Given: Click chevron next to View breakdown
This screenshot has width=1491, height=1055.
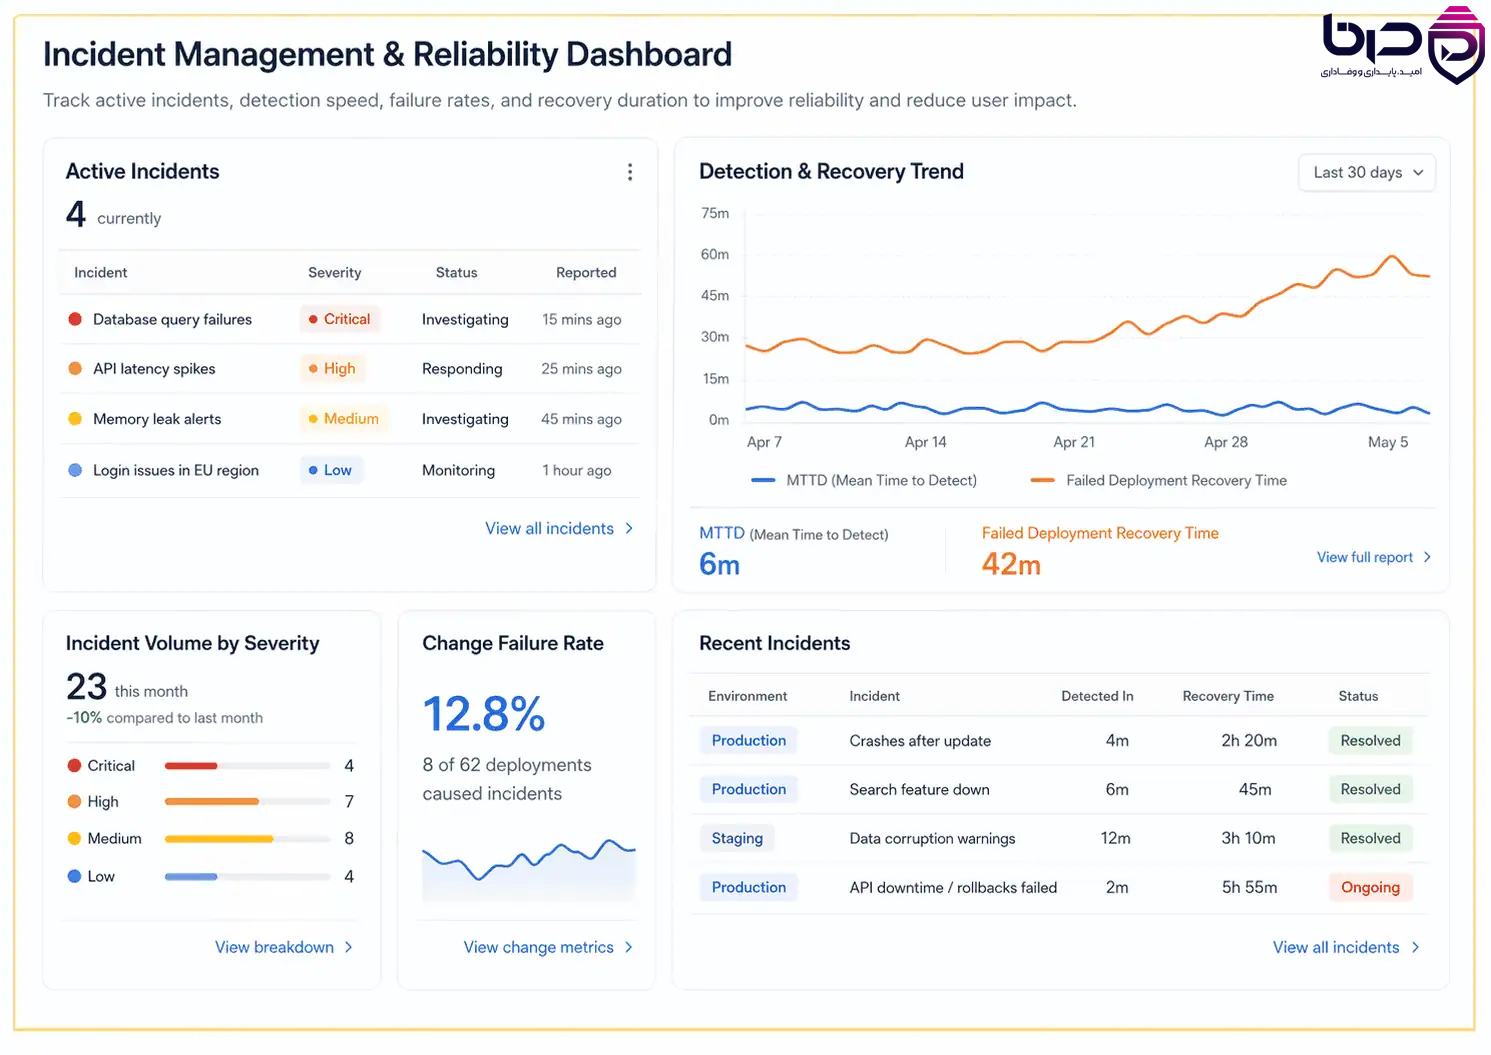Looking at the screenshot, I should tap(348, 947).
